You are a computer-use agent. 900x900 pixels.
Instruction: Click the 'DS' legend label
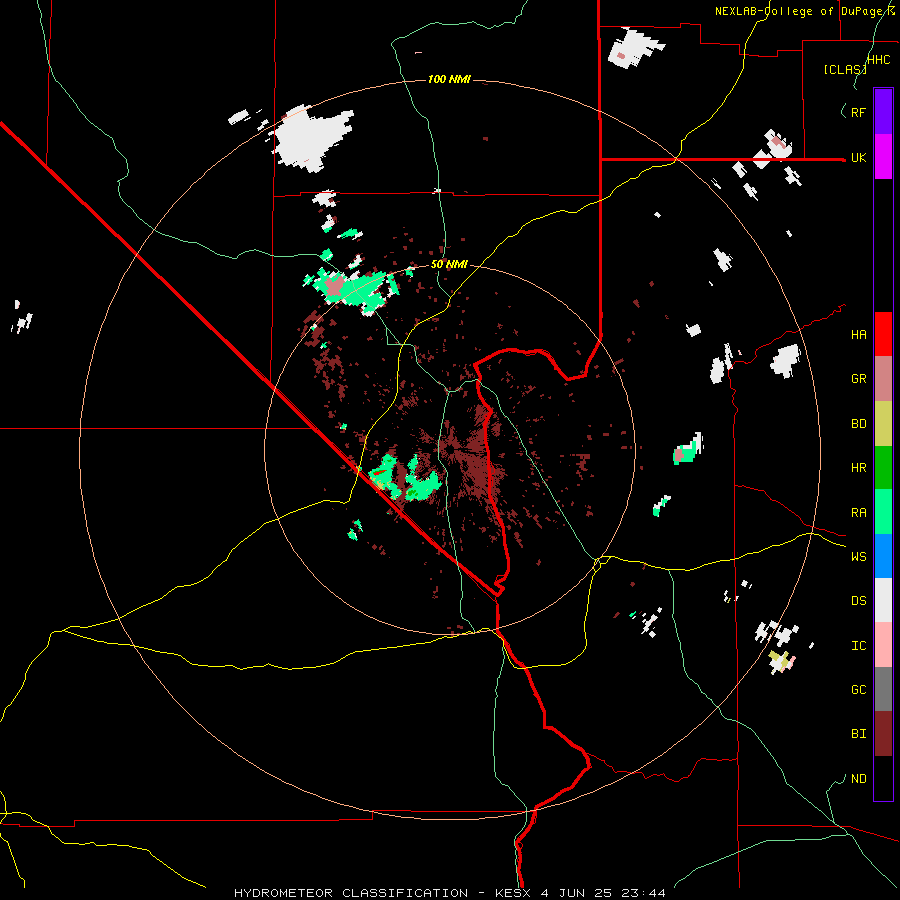tap(858, 601)
